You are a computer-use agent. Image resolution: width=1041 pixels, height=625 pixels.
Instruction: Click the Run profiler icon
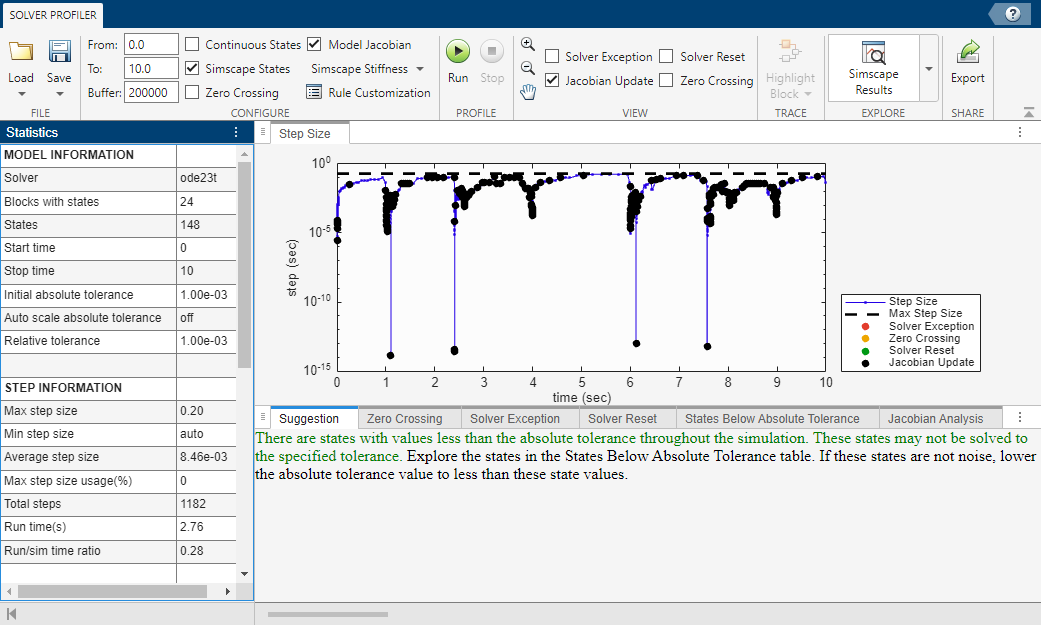click(x=457, y=50)
